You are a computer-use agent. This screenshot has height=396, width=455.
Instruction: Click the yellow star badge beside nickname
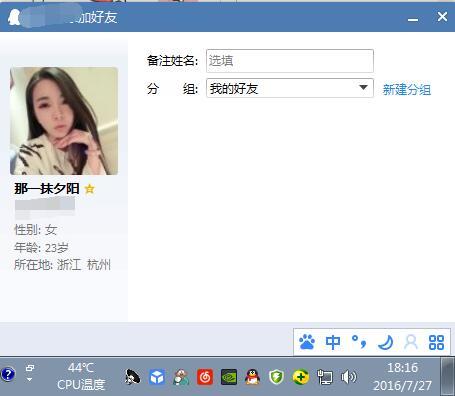pyautogui.click(x=89, y=189)
